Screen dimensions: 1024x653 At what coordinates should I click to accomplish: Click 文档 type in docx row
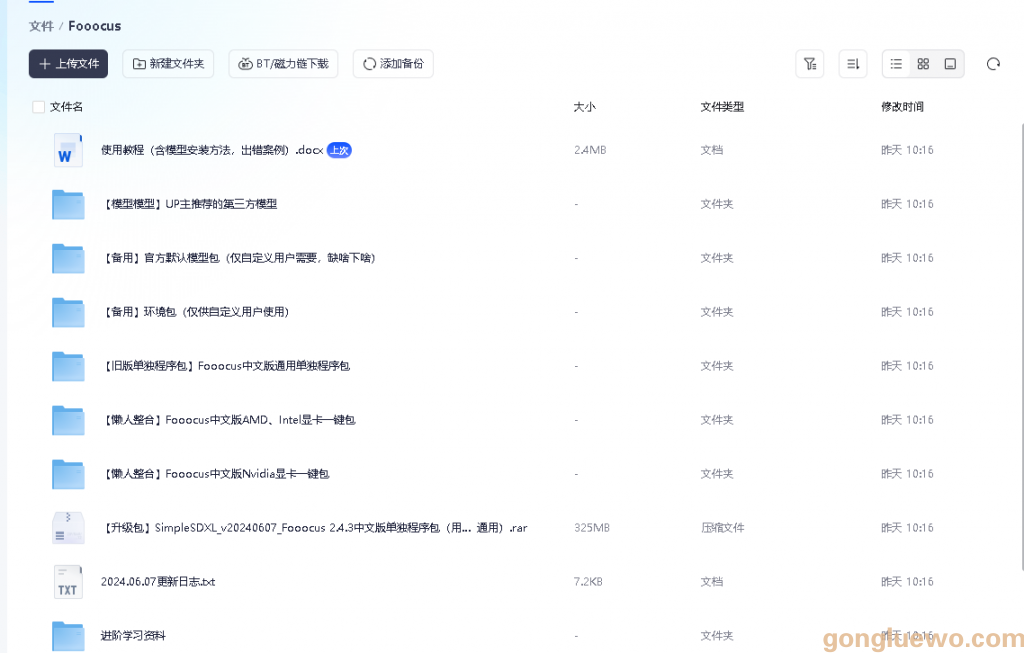pyautogui.click(x=712, y=150)
